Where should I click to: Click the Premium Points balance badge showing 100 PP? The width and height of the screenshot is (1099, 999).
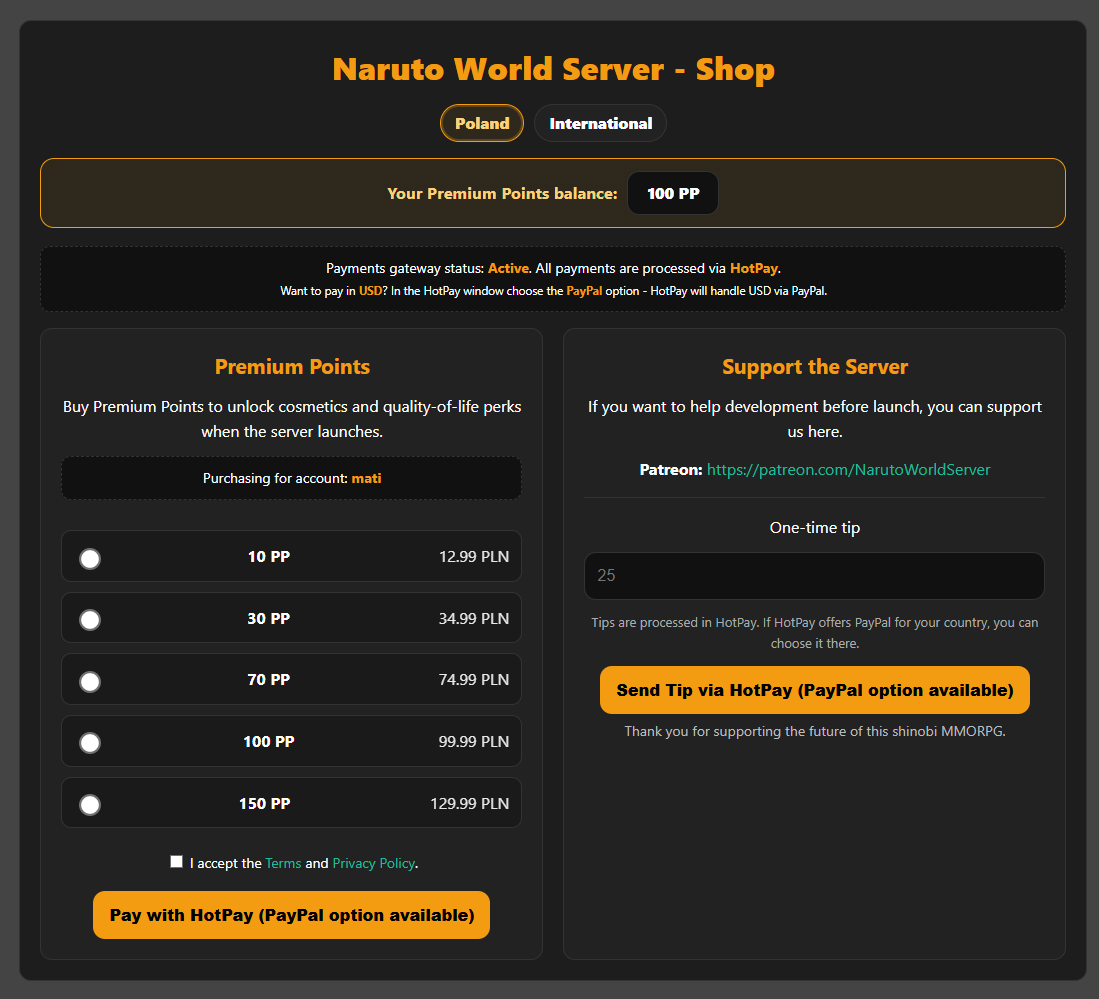(672, 192)
